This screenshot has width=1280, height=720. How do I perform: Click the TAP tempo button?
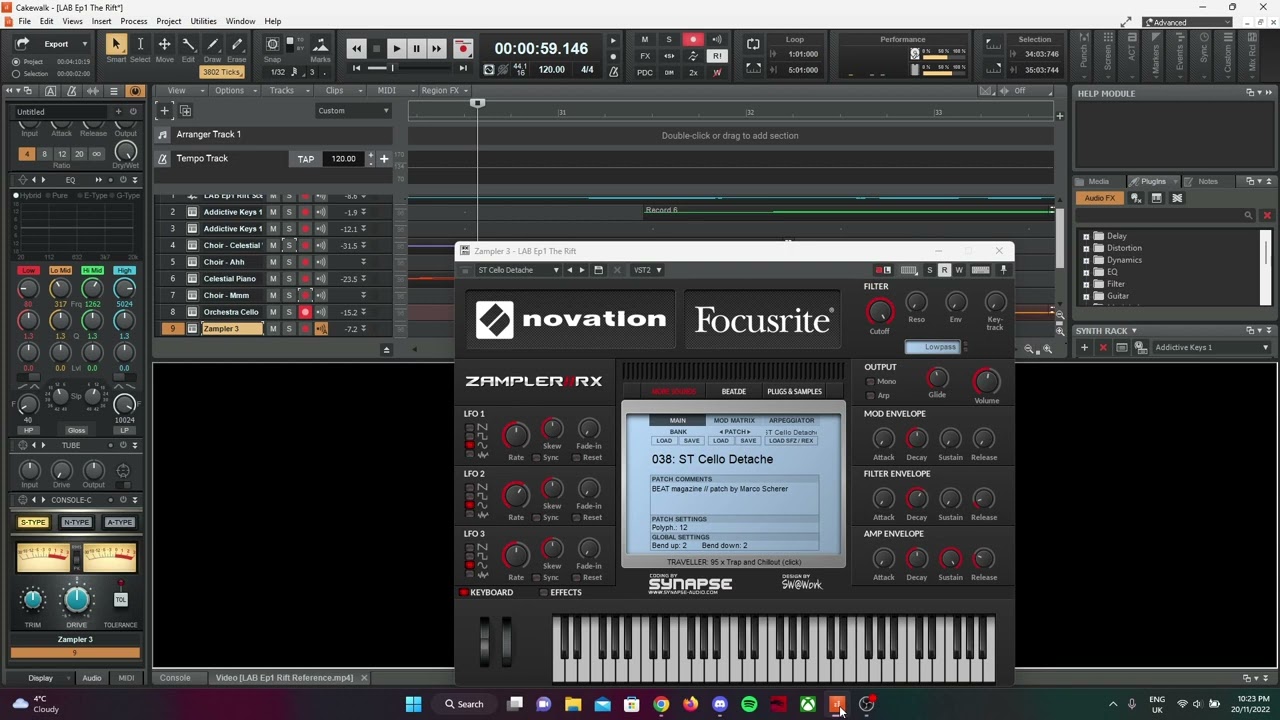click(305, 159)
